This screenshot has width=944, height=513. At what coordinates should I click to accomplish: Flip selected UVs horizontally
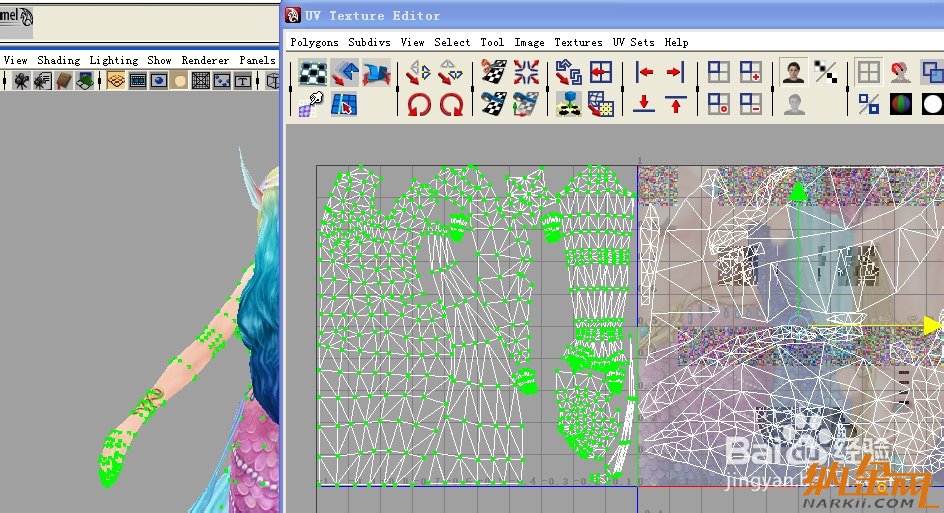coord(419,73)
